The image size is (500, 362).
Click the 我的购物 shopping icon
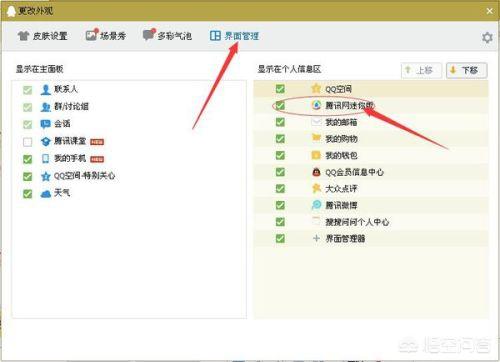[x=316, y=138]
